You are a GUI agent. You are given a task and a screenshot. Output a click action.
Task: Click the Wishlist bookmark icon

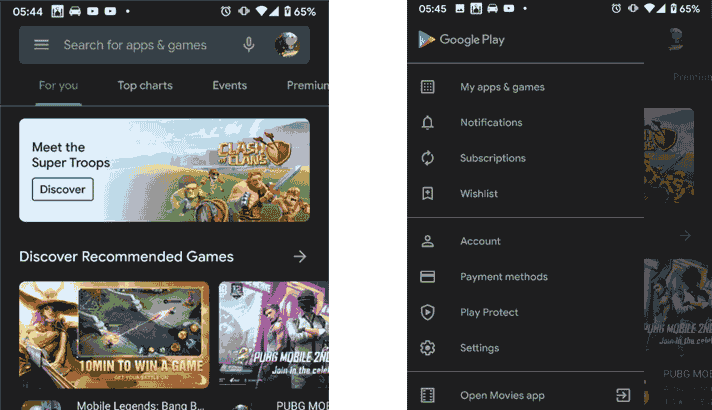coord(427,193)
